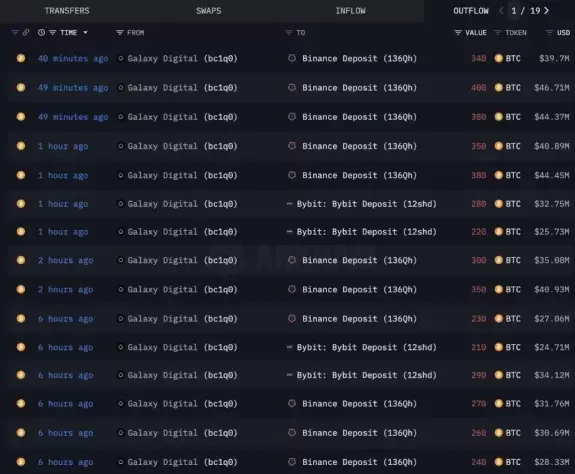Expand the TIME sort dropdown arrow
This screenshot has height=474, width=575.
[85, 33]
